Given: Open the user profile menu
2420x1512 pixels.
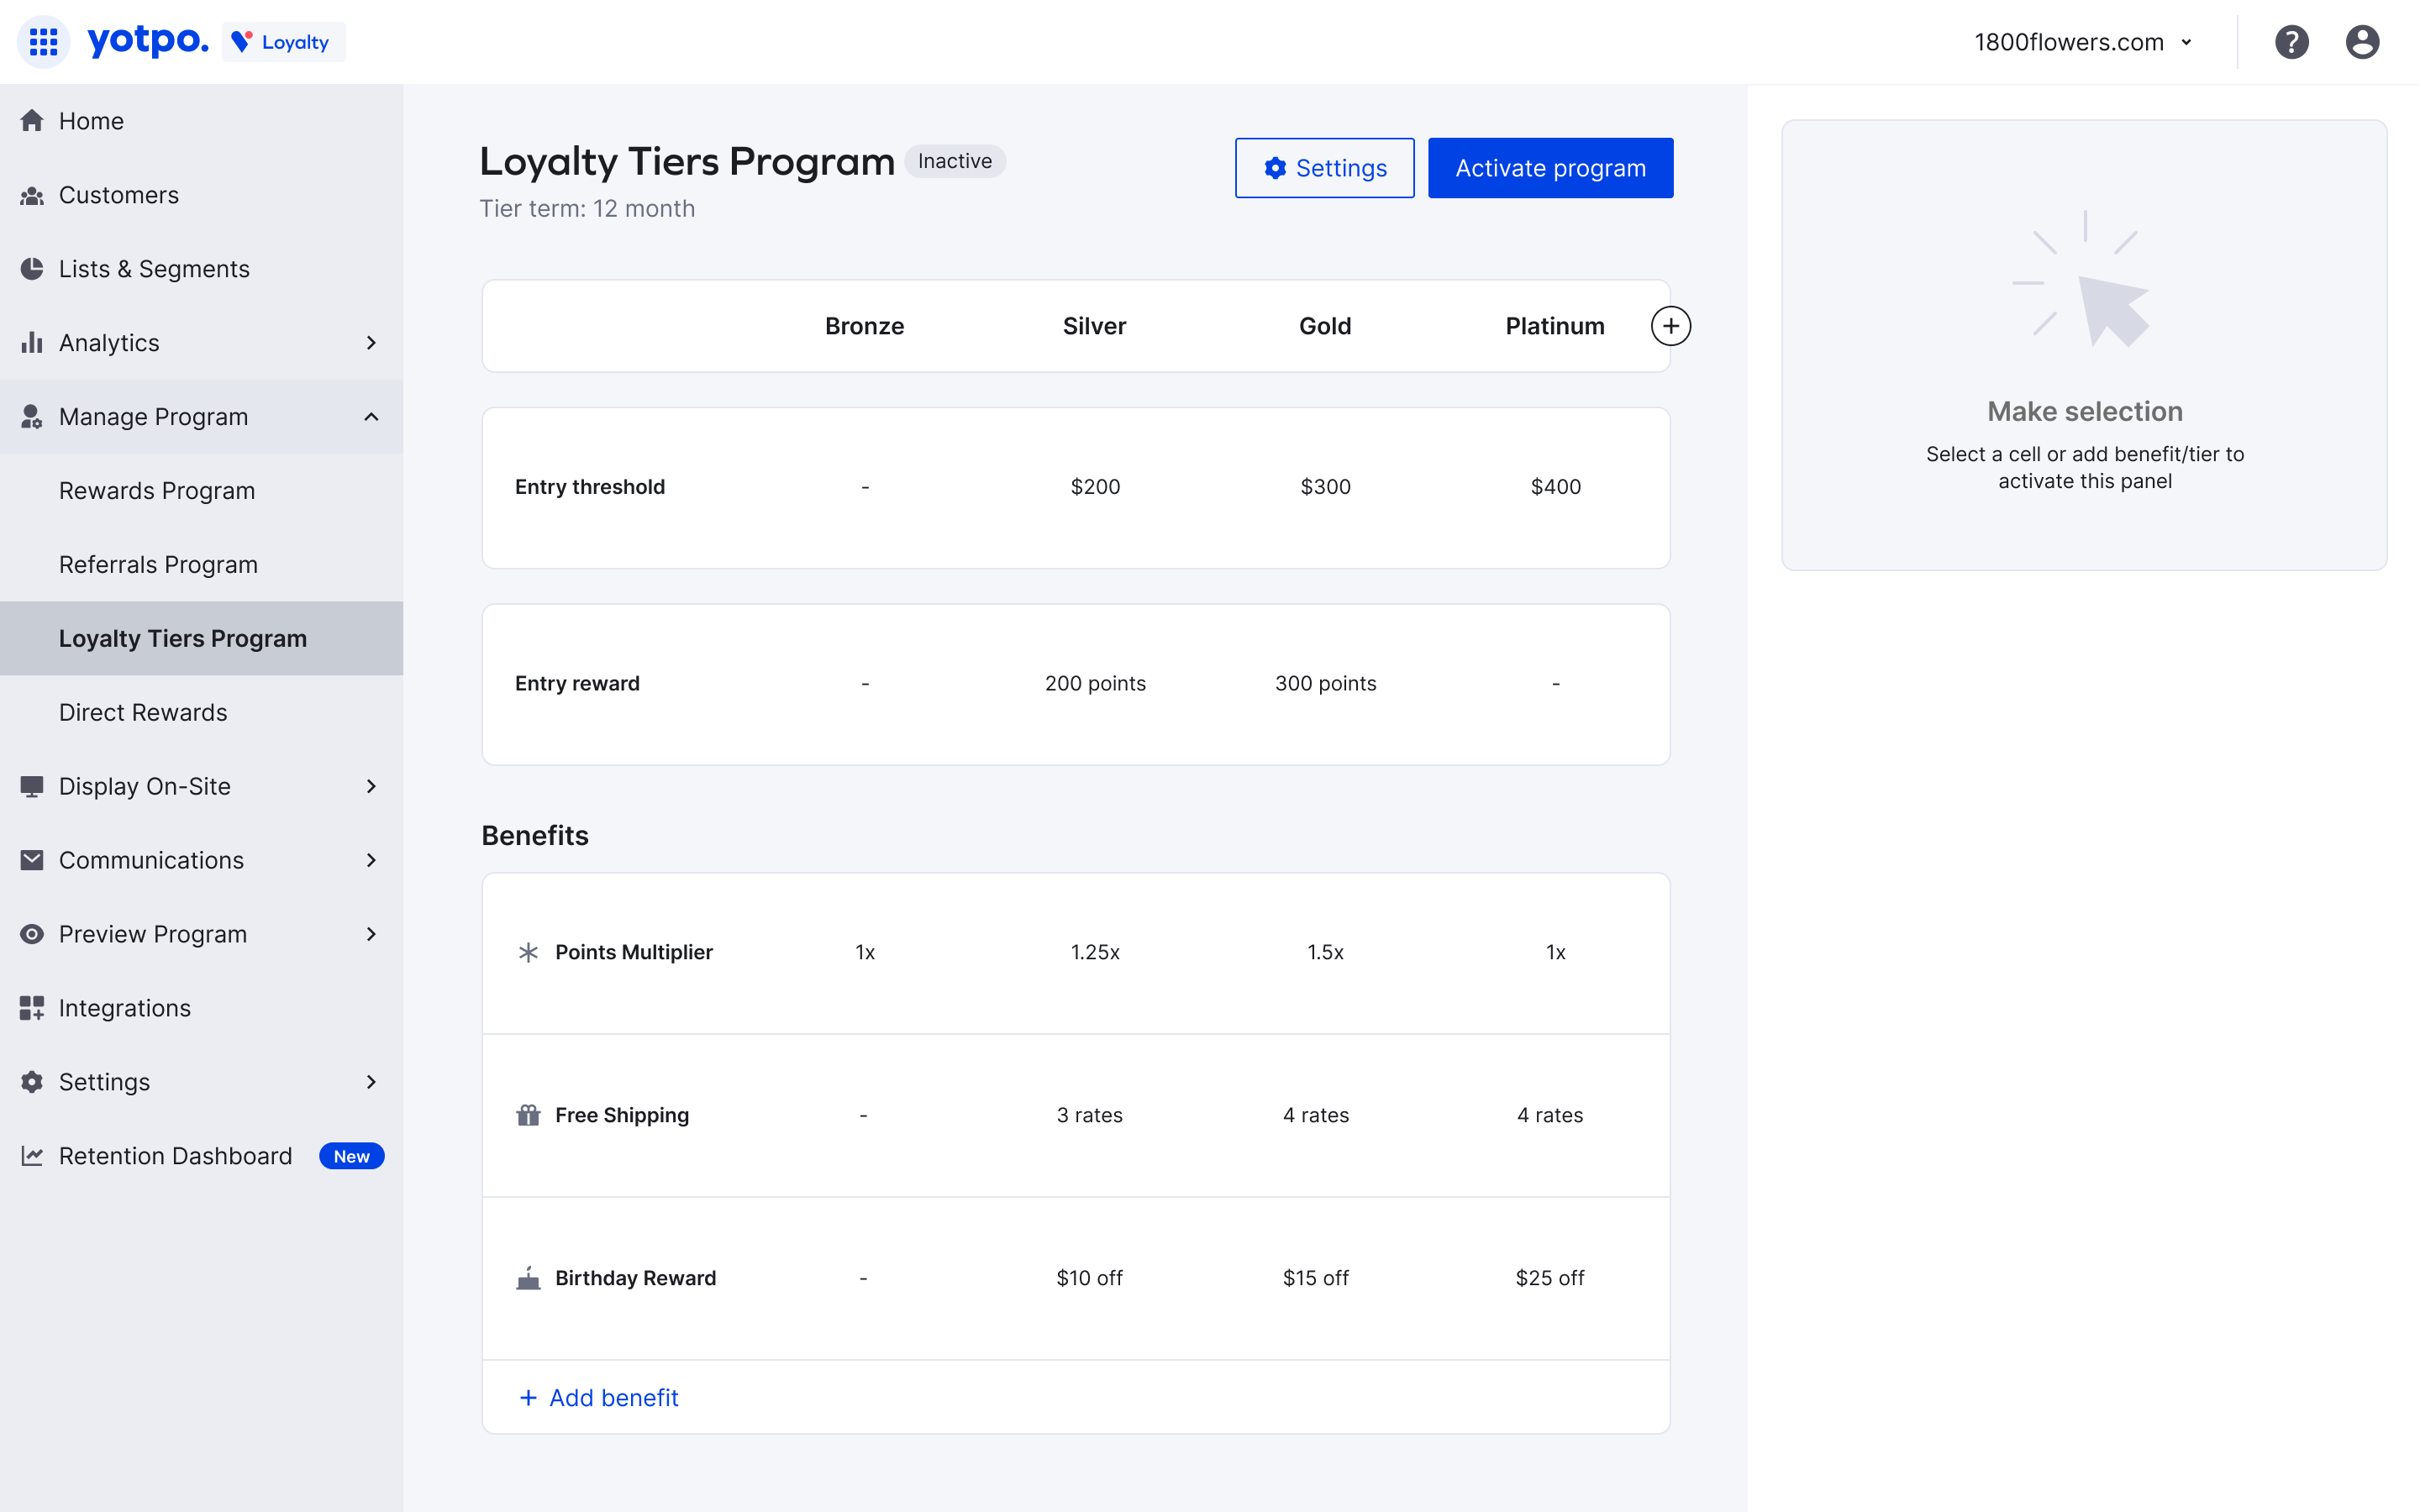Looking at the screenshot, I should (2362, 42).
